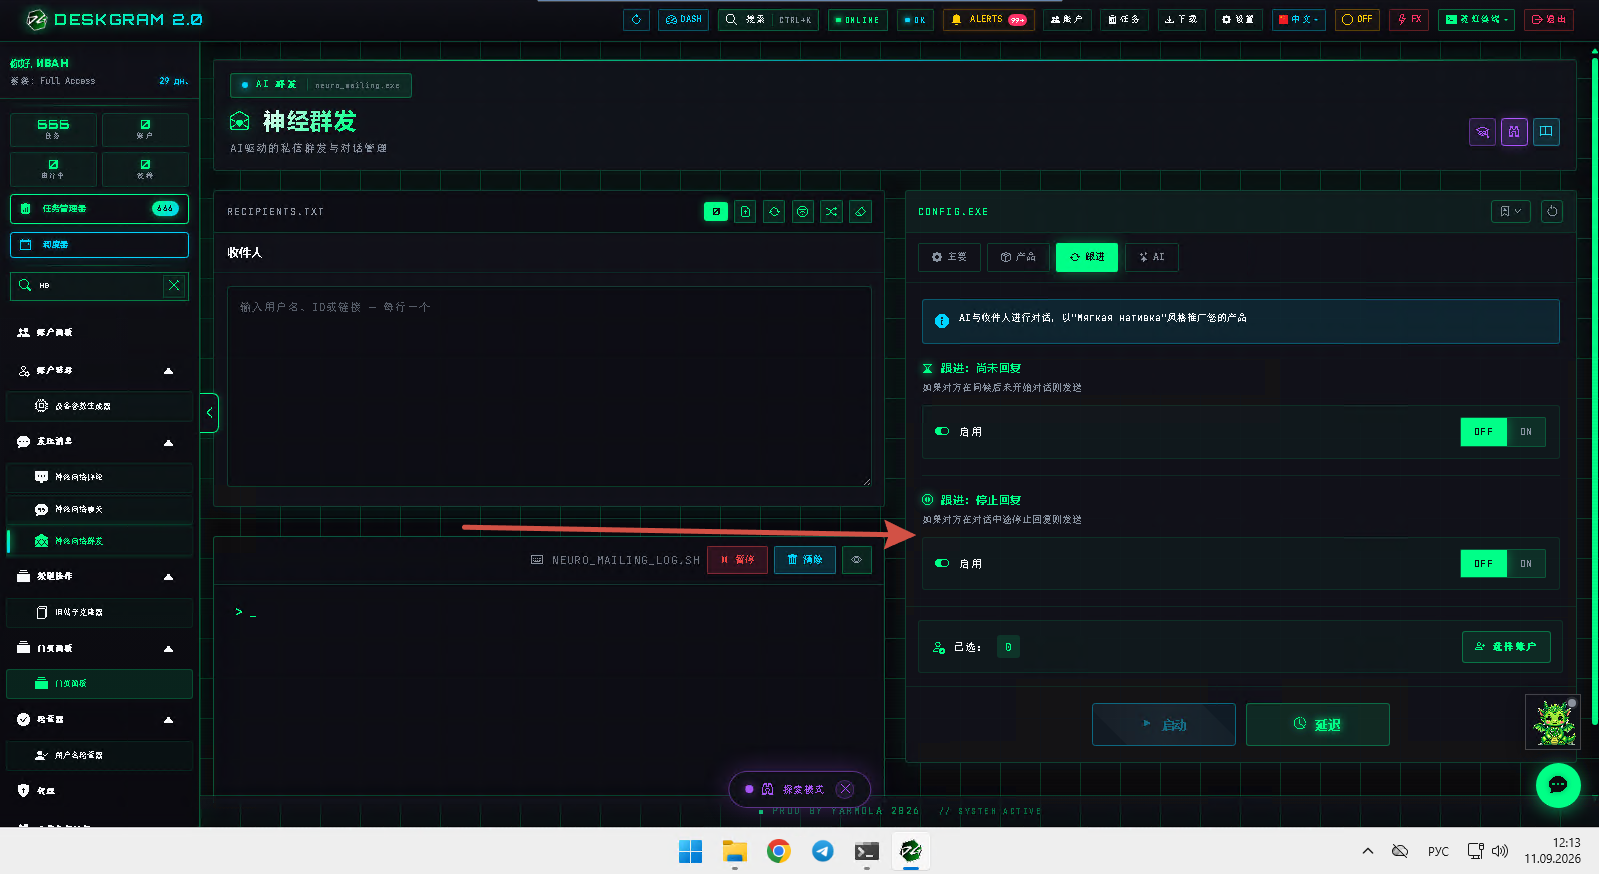
Task: Click the purple graduation cap icon
Action: (x=1483, y=132)
